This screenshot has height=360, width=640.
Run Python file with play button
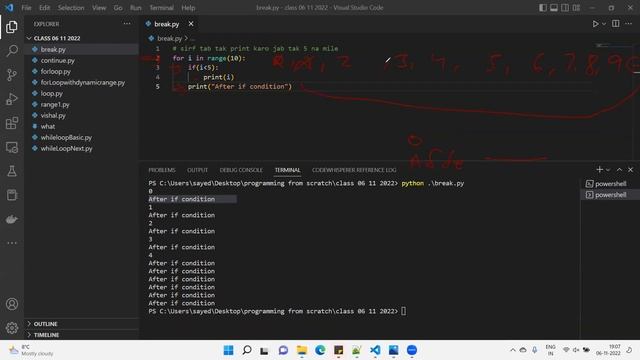(595, 24)
